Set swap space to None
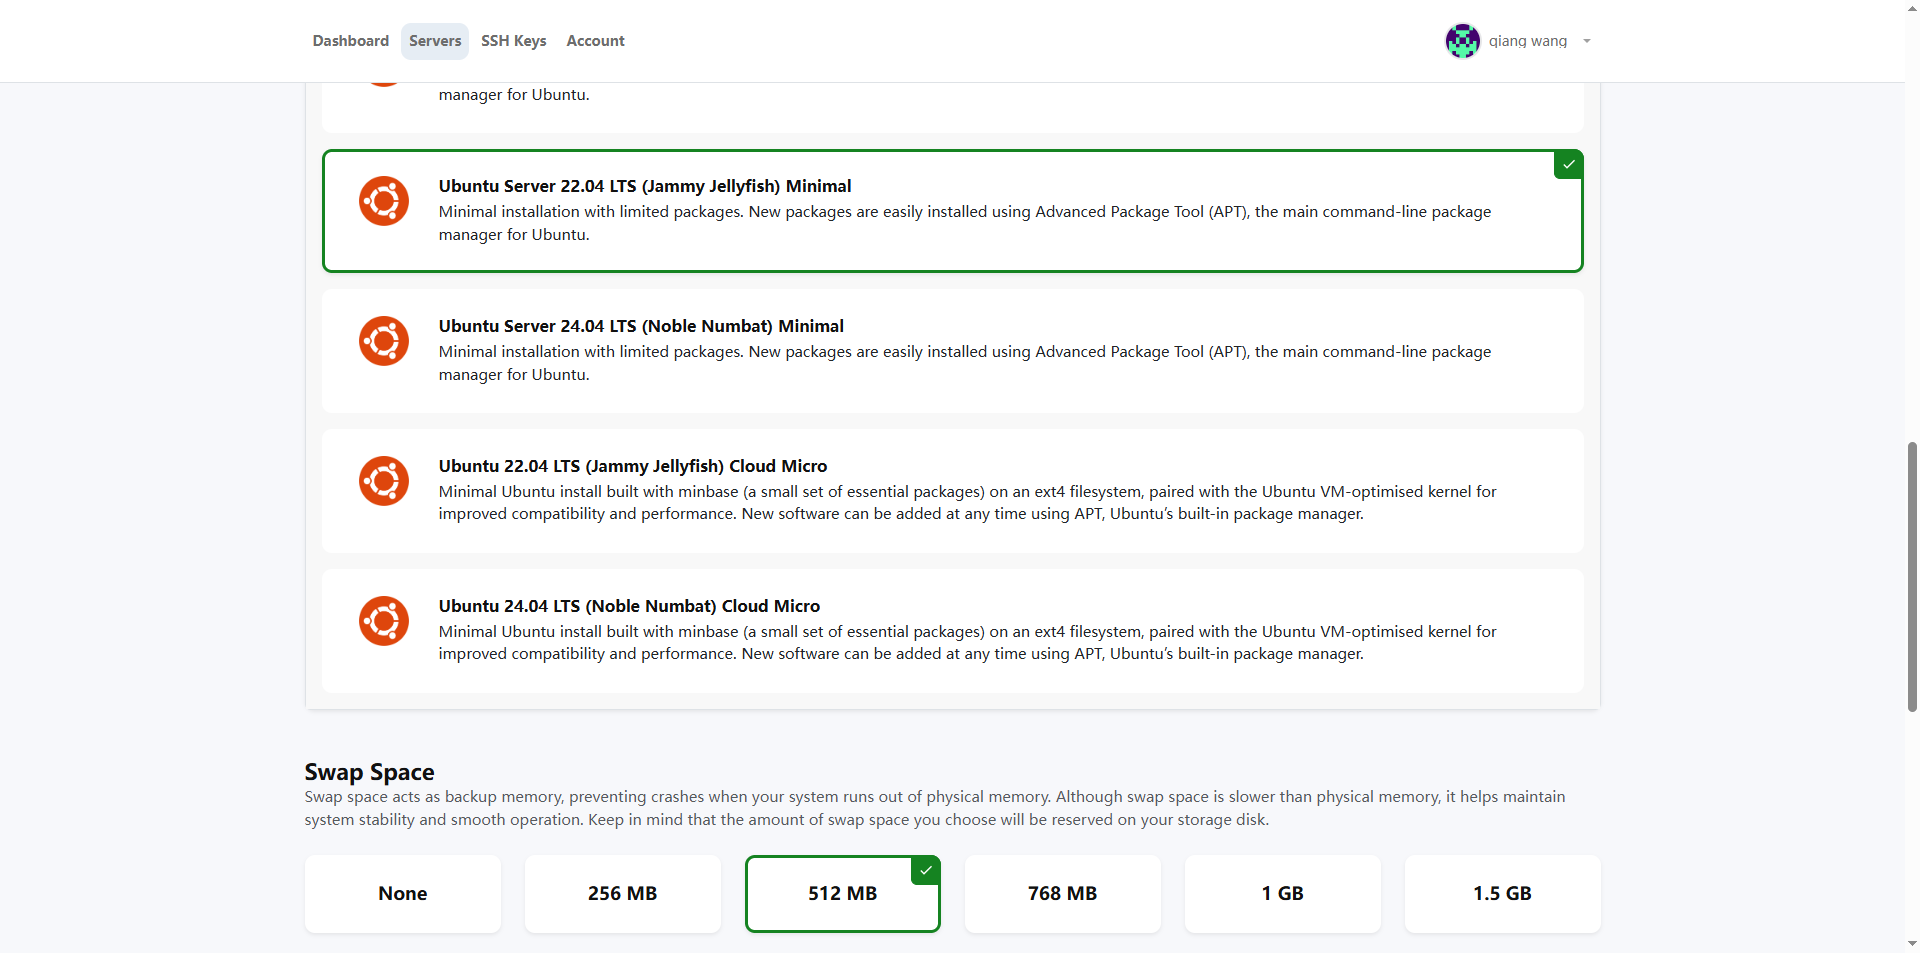 pos(403,894)
